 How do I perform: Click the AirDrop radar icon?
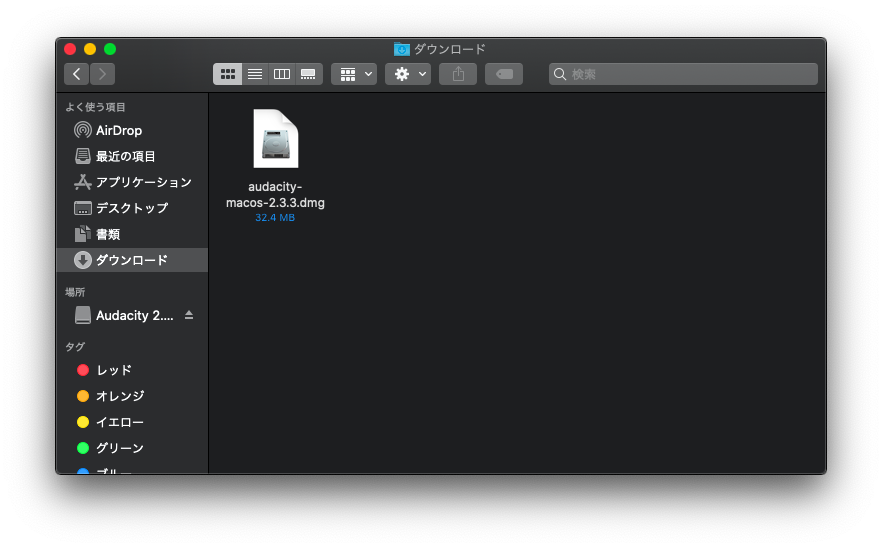pyautogui.click(x=83, y=131)
